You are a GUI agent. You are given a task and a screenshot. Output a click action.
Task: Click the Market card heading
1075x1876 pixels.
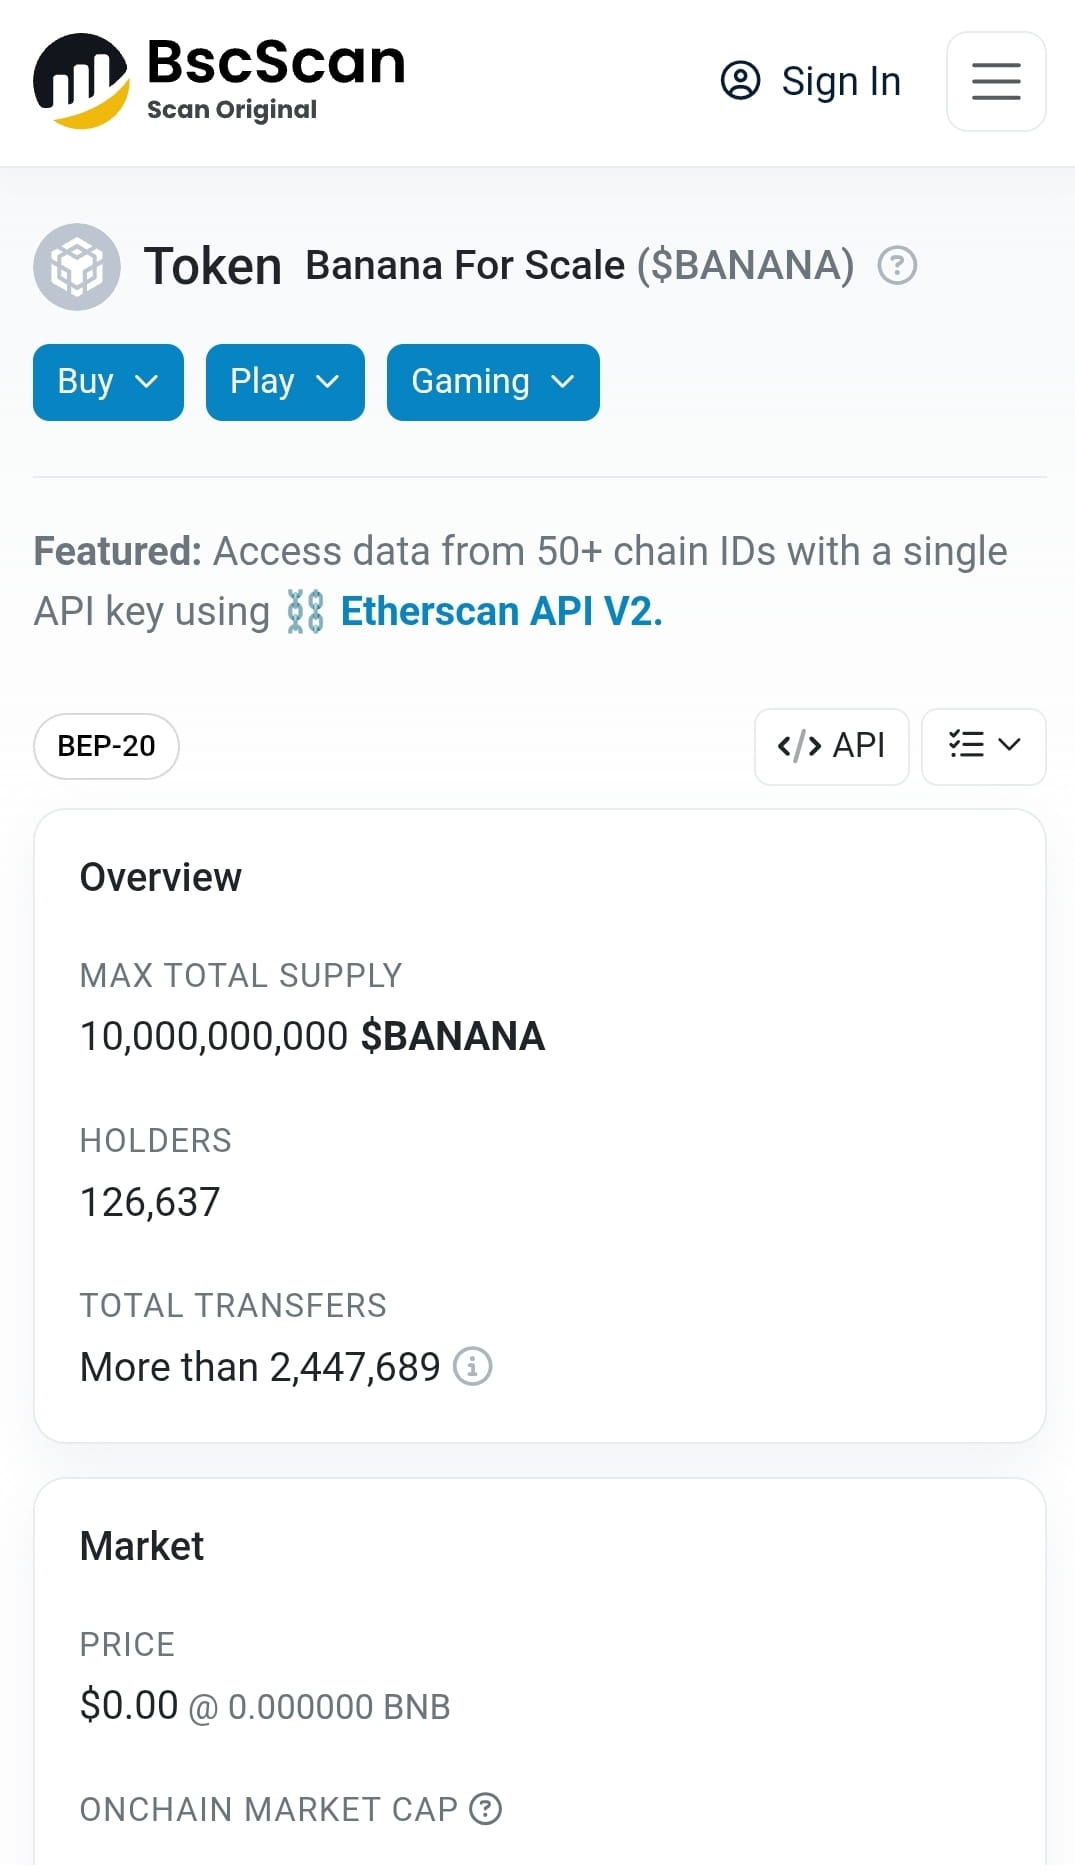coord(142,1546)
